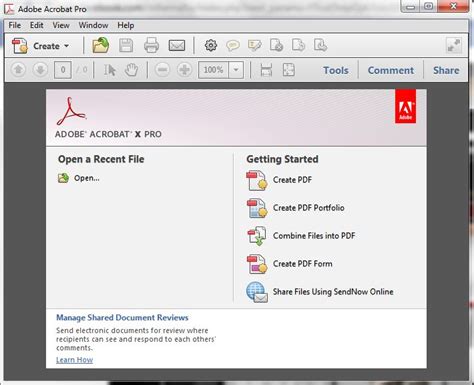The image size is (474, 385).
Task: Click Create PDF Portfolio link
Action: click(309, 208)
